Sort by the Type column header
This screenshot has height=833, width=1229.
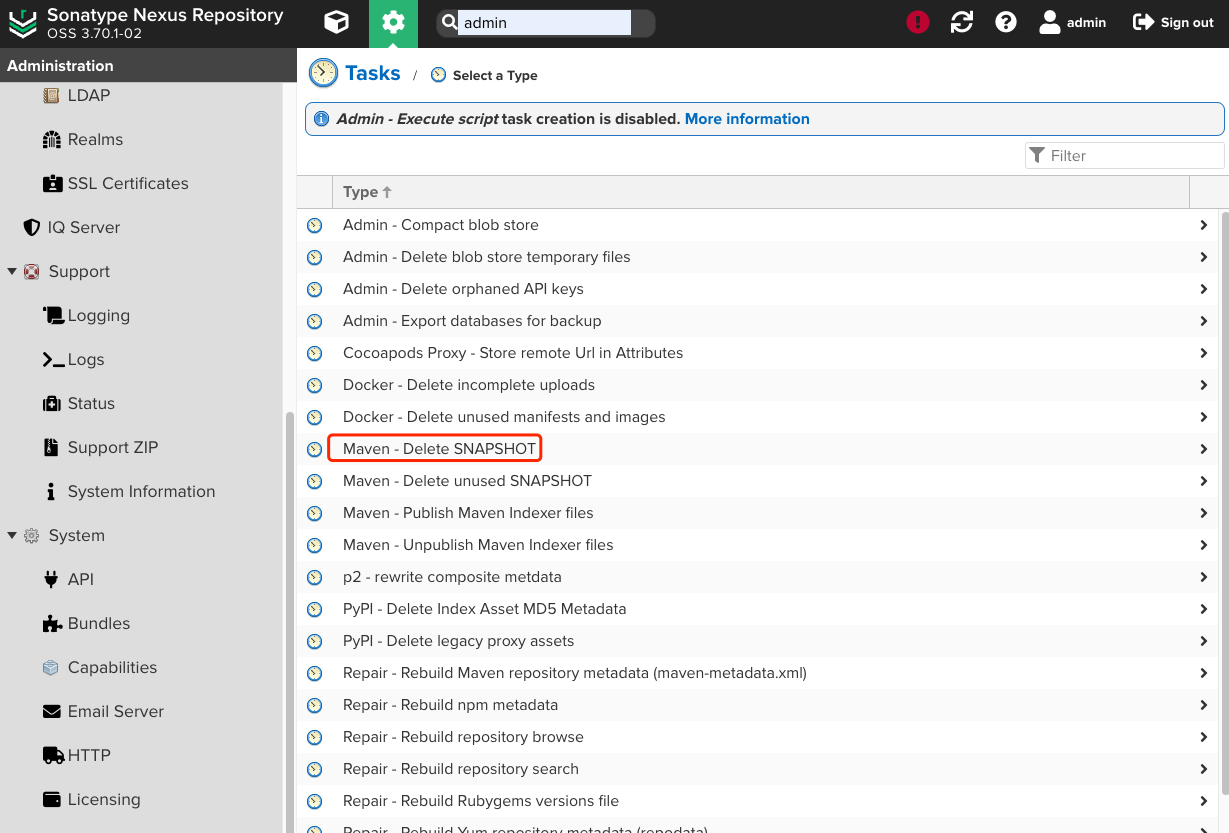coord(360,192)
